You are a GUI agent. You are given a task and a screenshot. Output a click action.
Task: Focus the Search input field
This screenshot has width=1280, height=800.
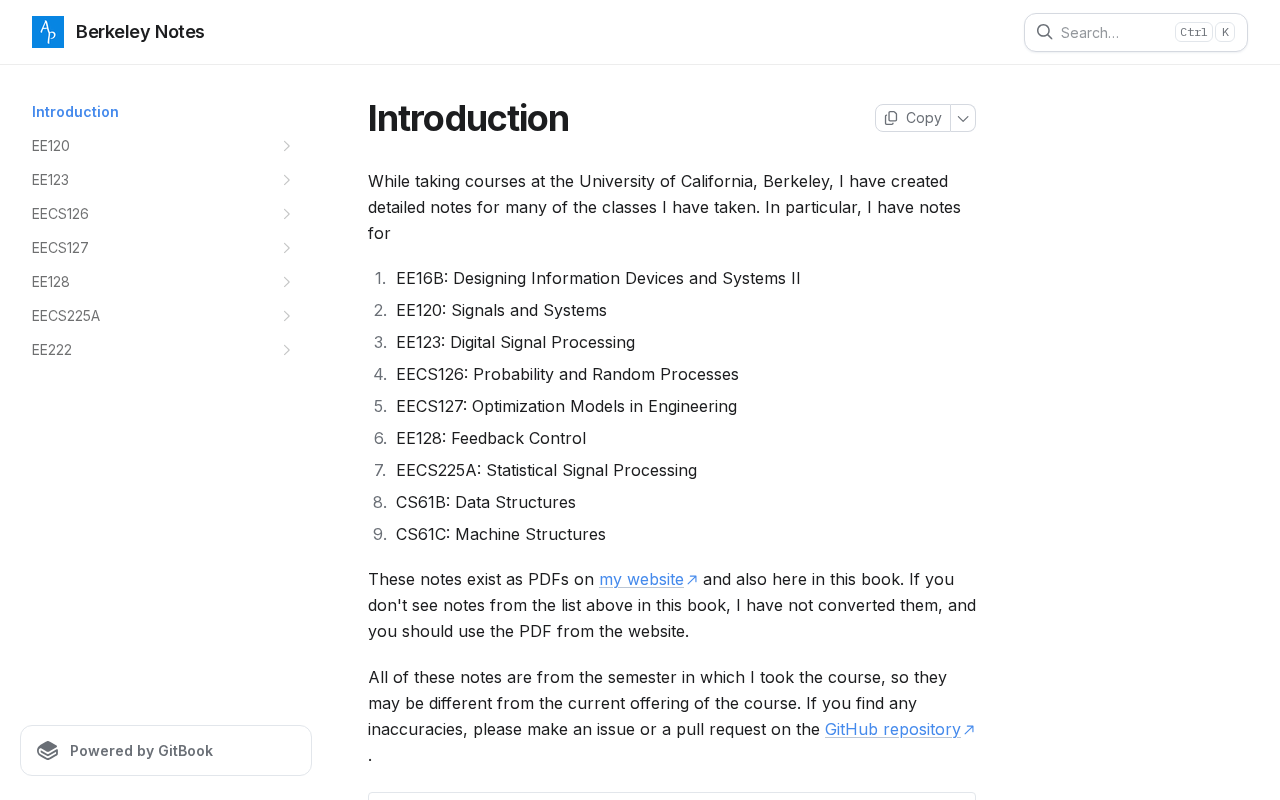coord(1136,32)
